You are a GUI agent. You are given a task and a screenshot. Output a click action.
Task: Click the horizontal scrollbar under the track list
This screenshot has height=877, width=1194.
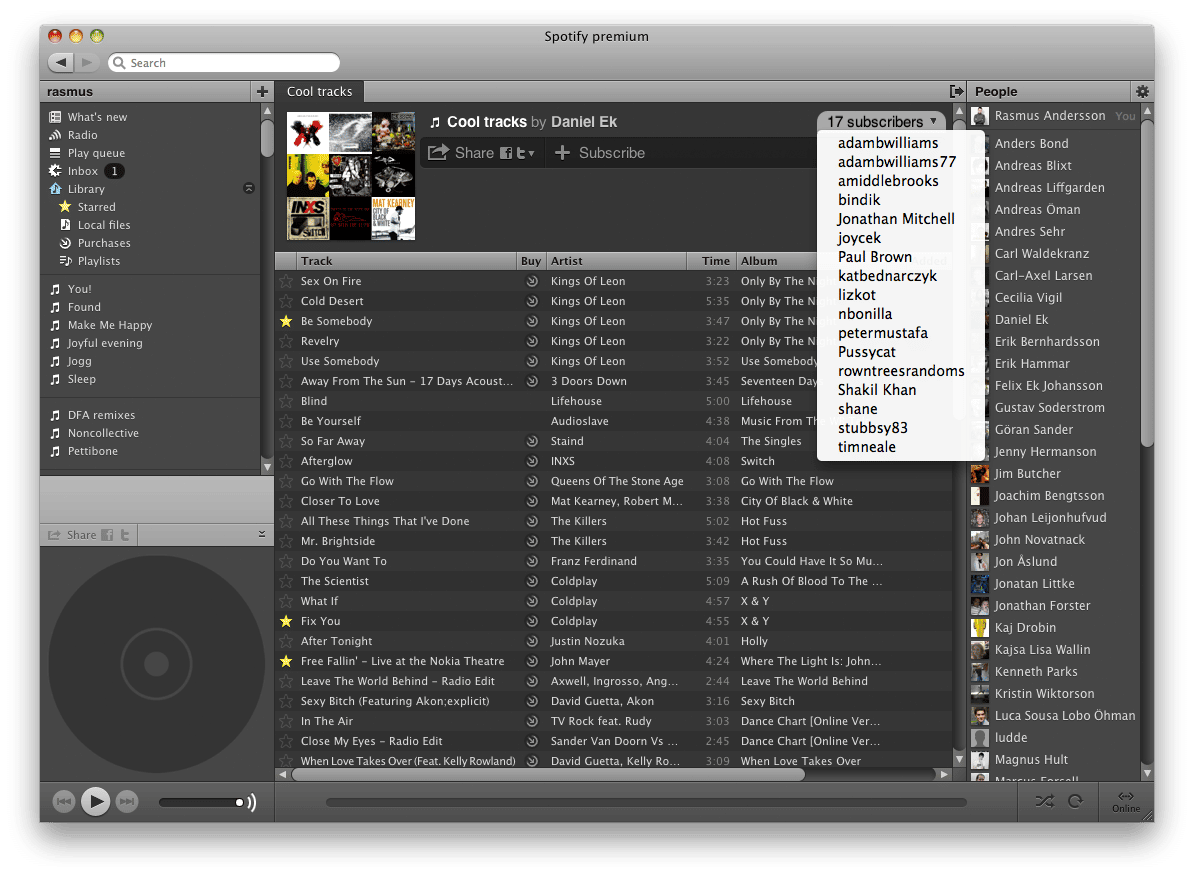coord(548,774)
